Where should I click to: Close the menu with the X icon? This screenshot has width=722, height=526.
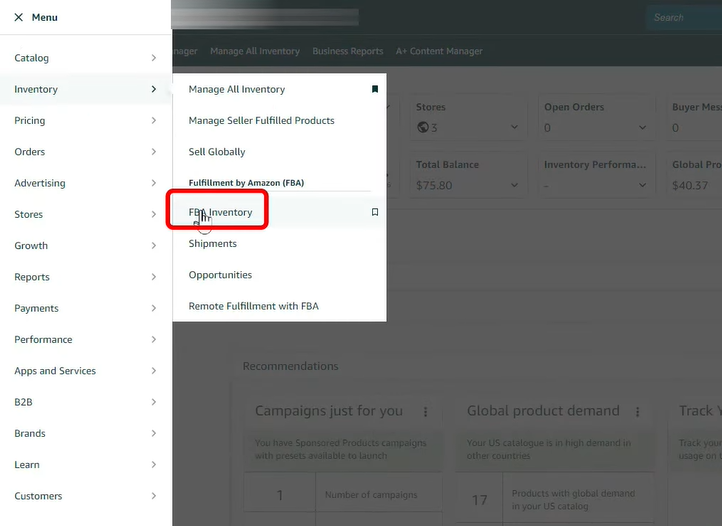coord(18,18)
